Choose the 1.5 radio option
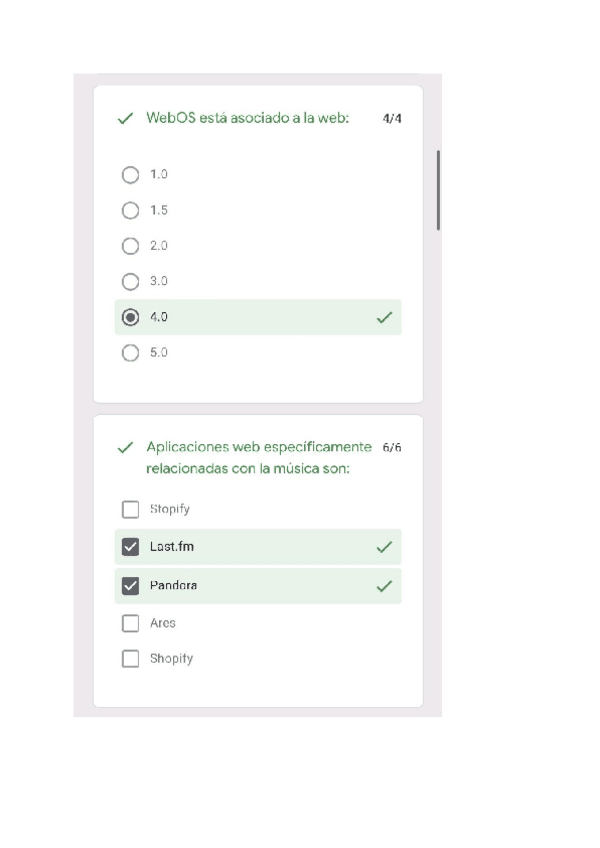 [x=130, y=211]
